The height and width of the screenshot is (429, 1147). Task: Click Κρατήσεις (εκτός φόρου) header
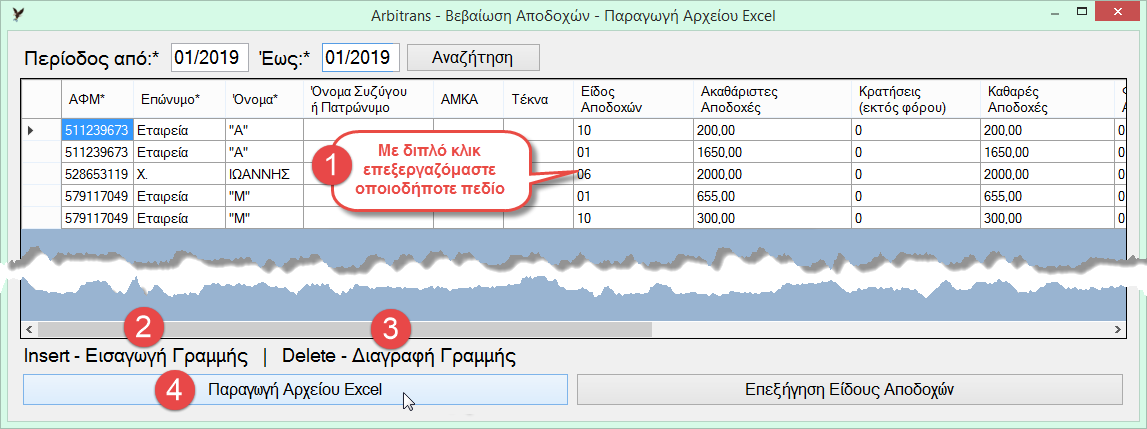(x=916, y=100)
